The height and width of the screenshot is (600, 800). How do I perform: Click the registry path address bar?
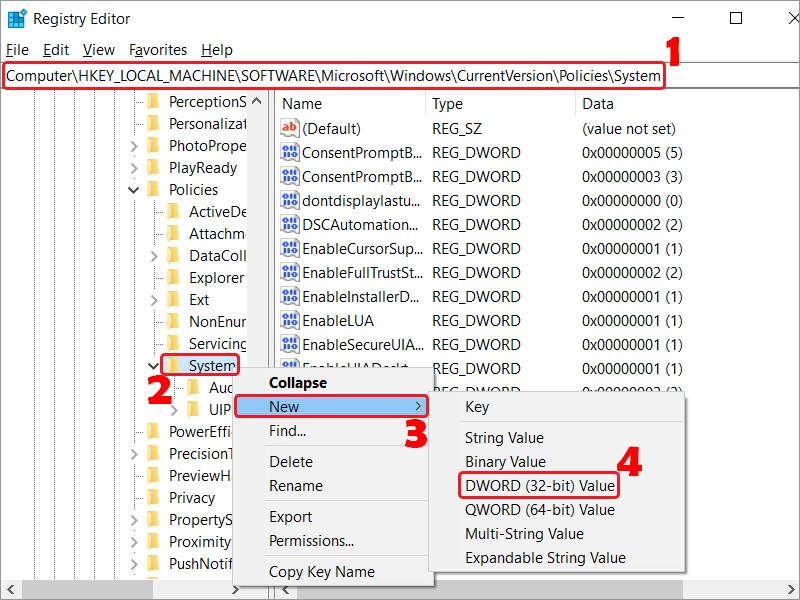pos(400,76)
